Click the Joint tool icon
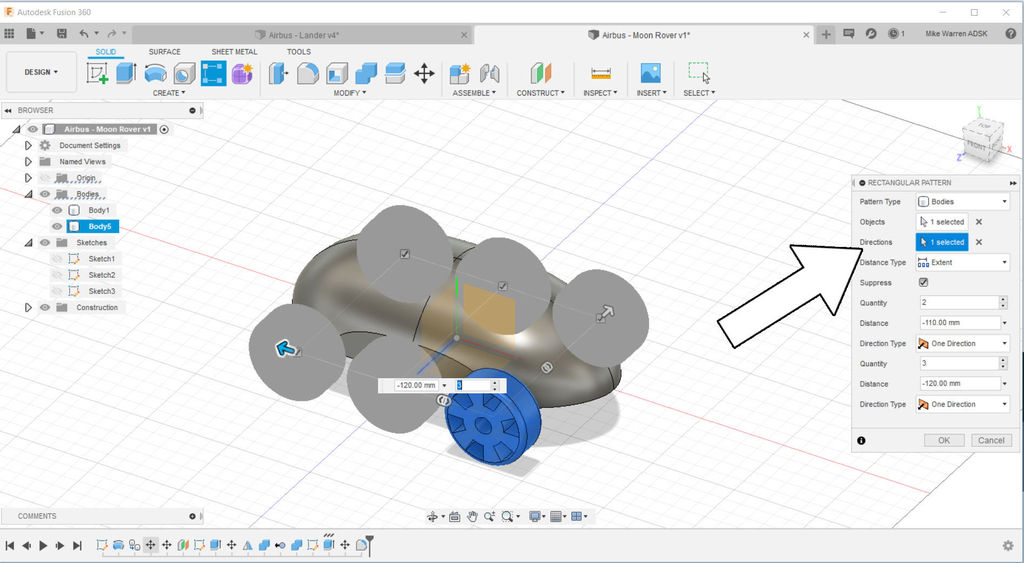The height and width of the screenshot is (563, 1024). 489,73
